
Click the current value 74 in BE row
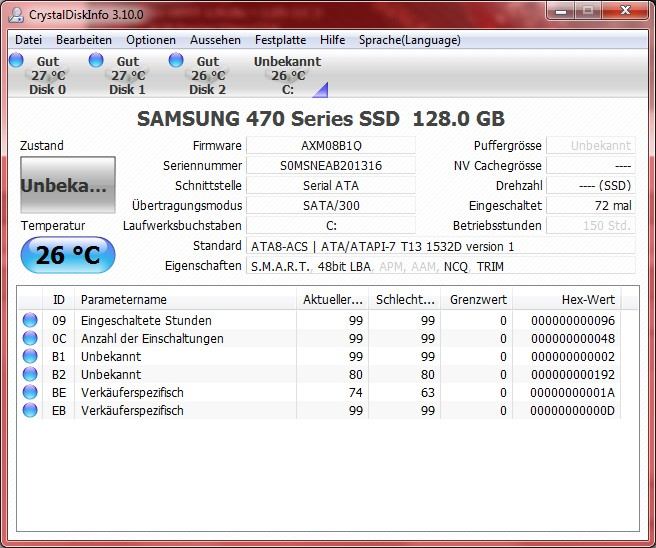coord(356,392)
